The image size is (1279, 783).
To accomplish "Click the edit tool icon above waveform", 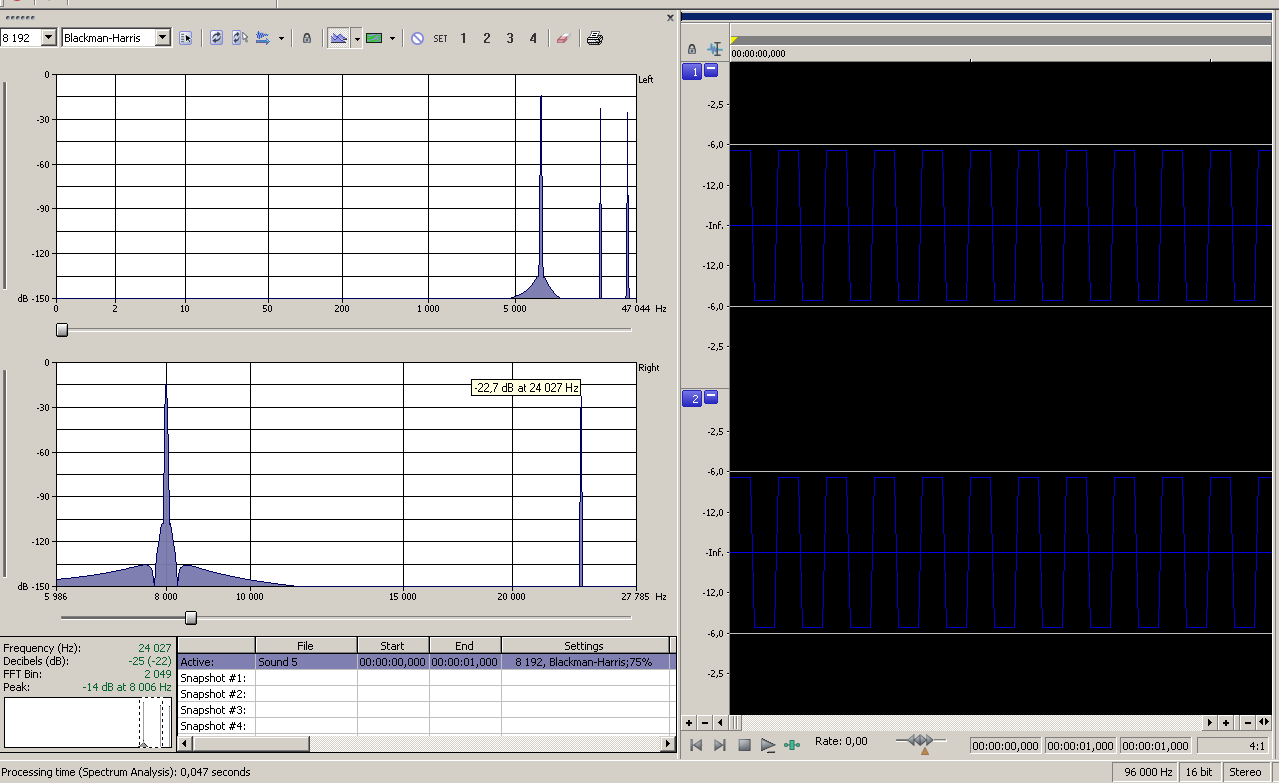I will (715, 48).
